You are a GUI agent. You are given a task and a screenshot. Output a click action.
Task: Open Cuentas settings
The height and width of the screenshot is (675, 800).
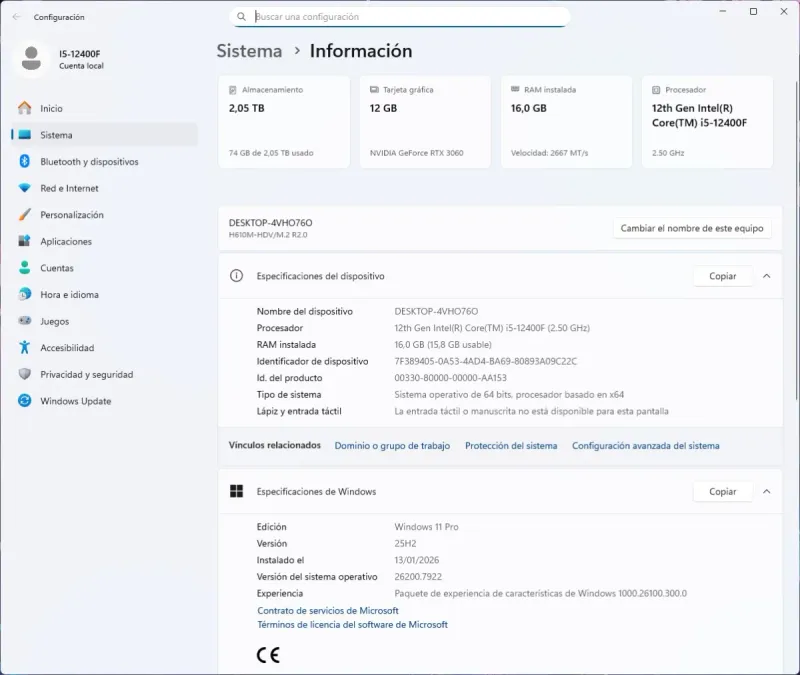tap(104, 267)
